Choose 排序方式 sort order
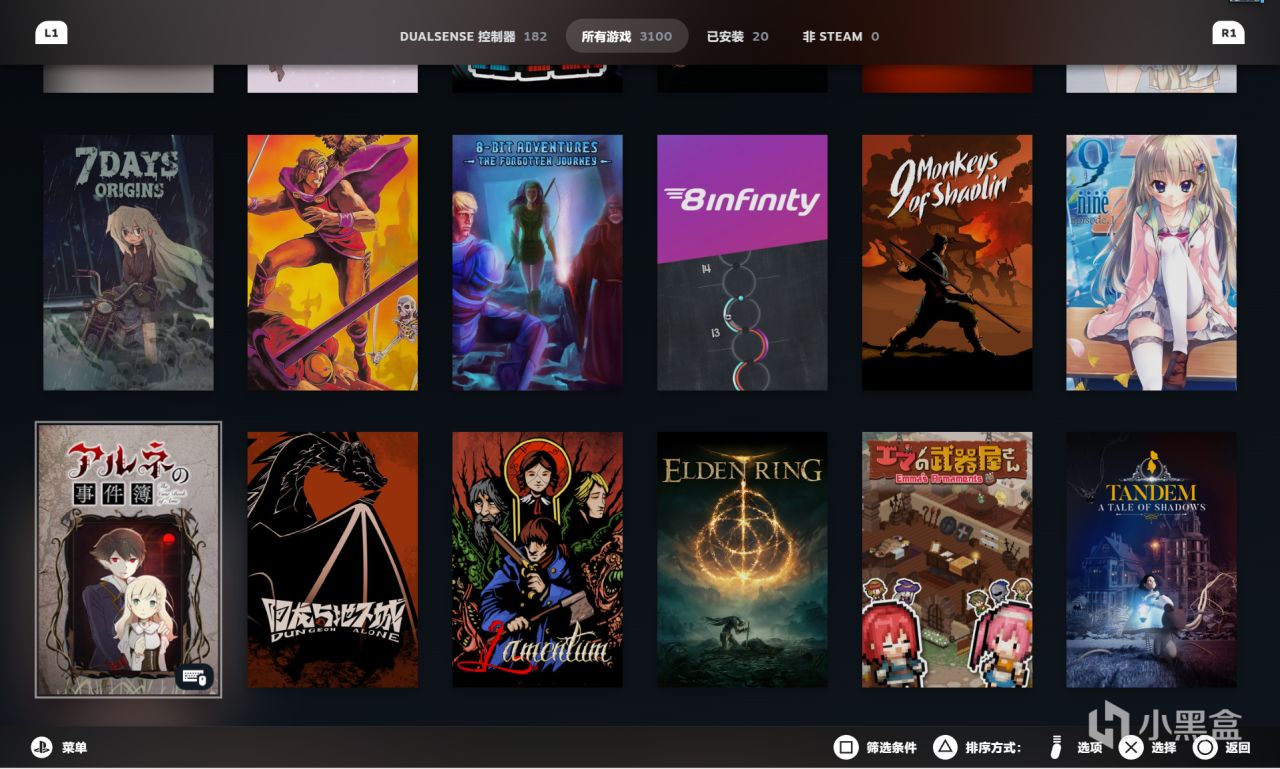Screen dimensions: 1280x769 point(994,748)
